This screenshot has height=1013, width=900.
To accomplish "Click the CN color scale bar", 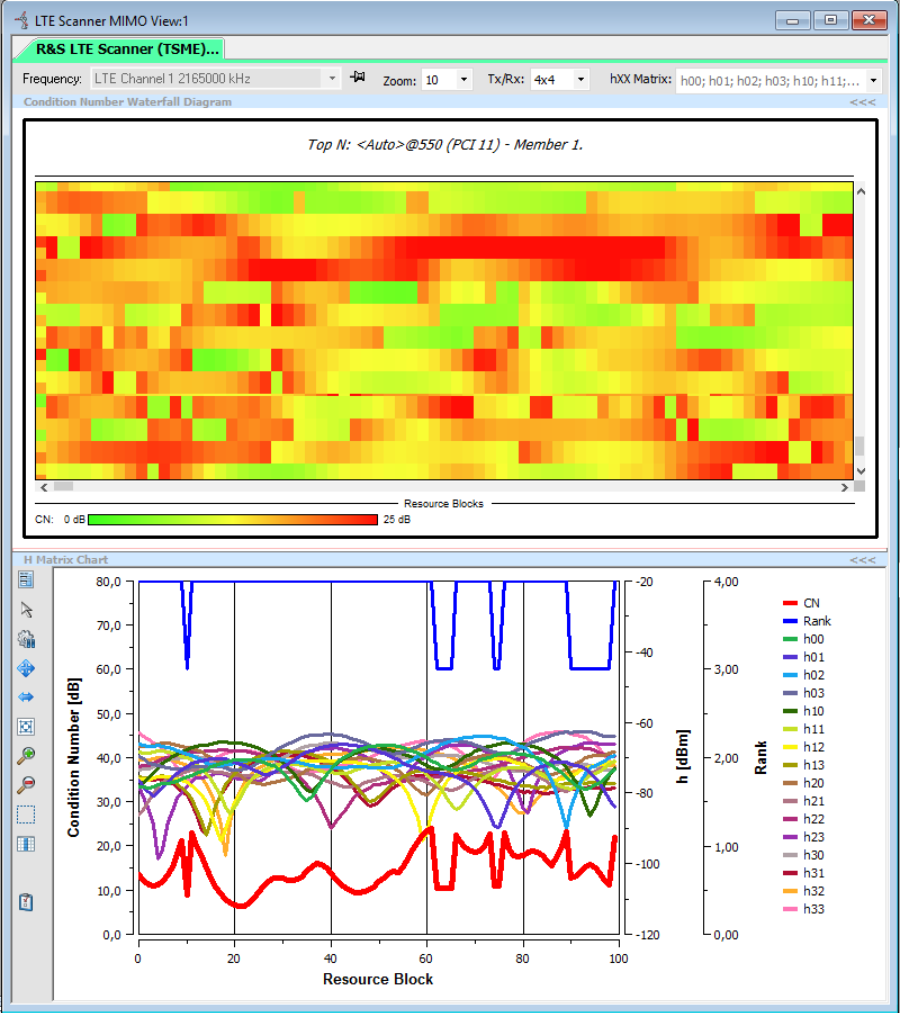I will [x=232, y=519].
